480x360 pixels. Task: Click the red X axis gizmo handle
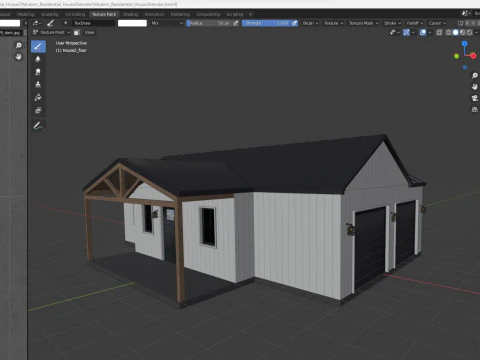coord(473,56)
